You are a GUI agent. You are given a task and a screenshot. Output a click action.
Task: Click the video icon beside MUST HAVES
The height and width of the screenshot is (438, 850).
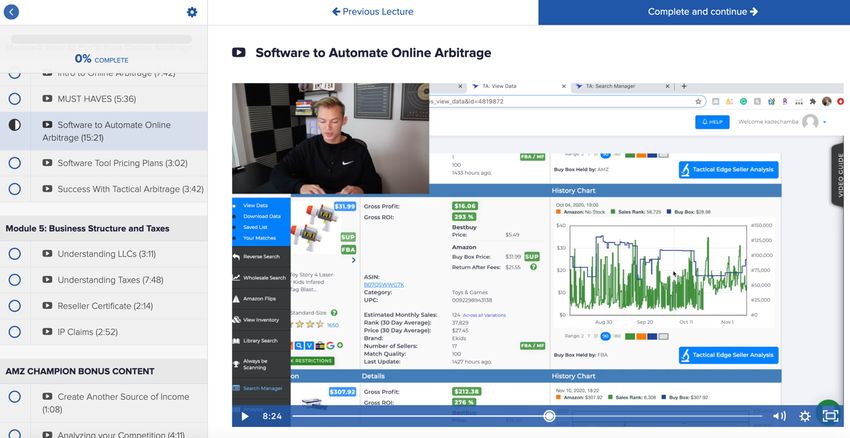pyautogui.click(x=47, y=99)
